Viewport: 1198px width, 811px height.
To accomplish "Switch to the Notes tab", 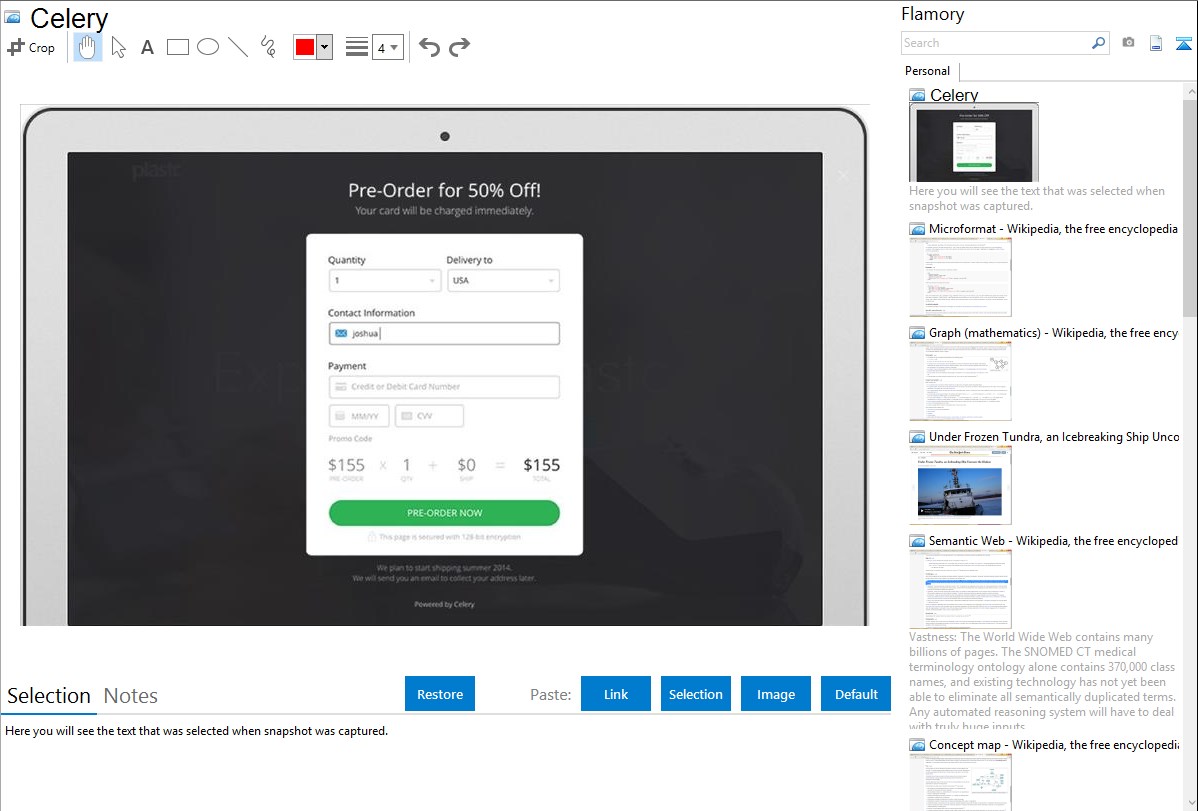I will coord(131,696).
